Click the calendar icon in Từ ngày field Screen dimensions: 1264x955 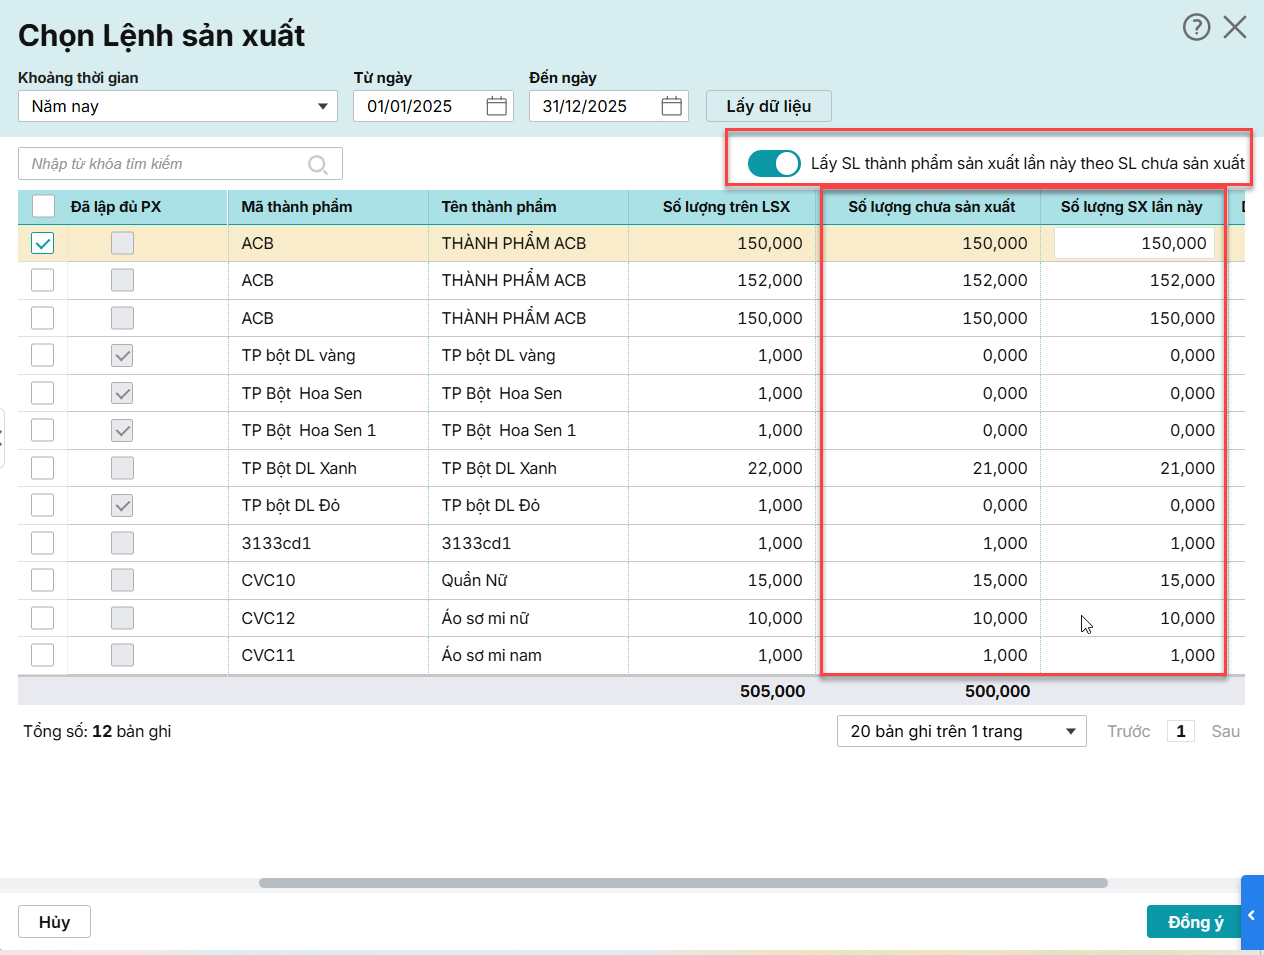[x=496, y=106]
